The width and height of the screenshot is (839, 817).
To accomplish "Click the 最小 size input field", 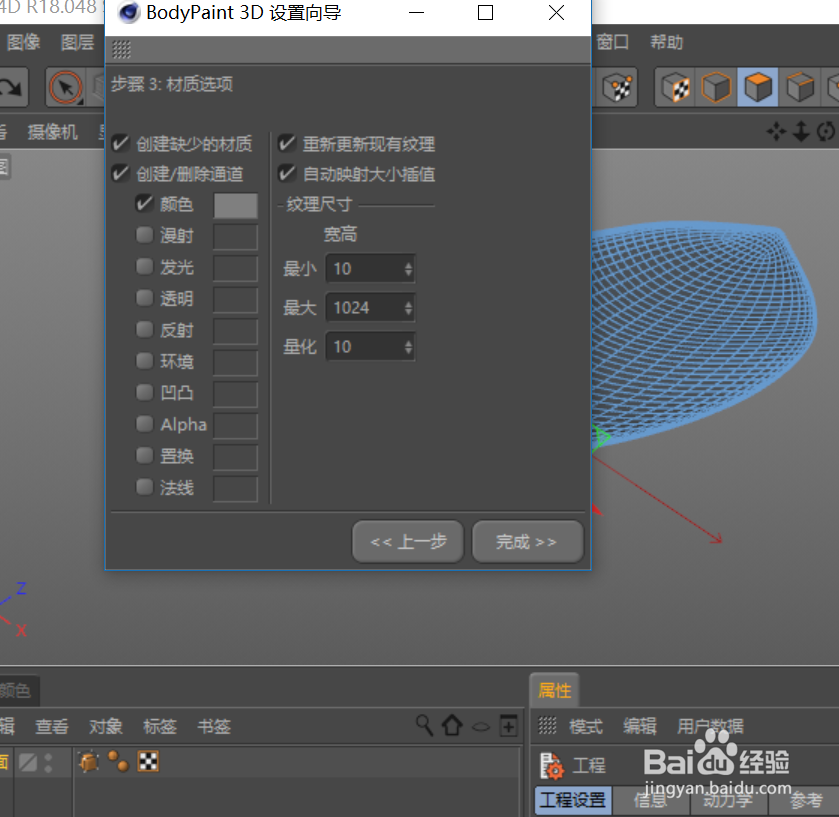I will (x=370, y=269).
